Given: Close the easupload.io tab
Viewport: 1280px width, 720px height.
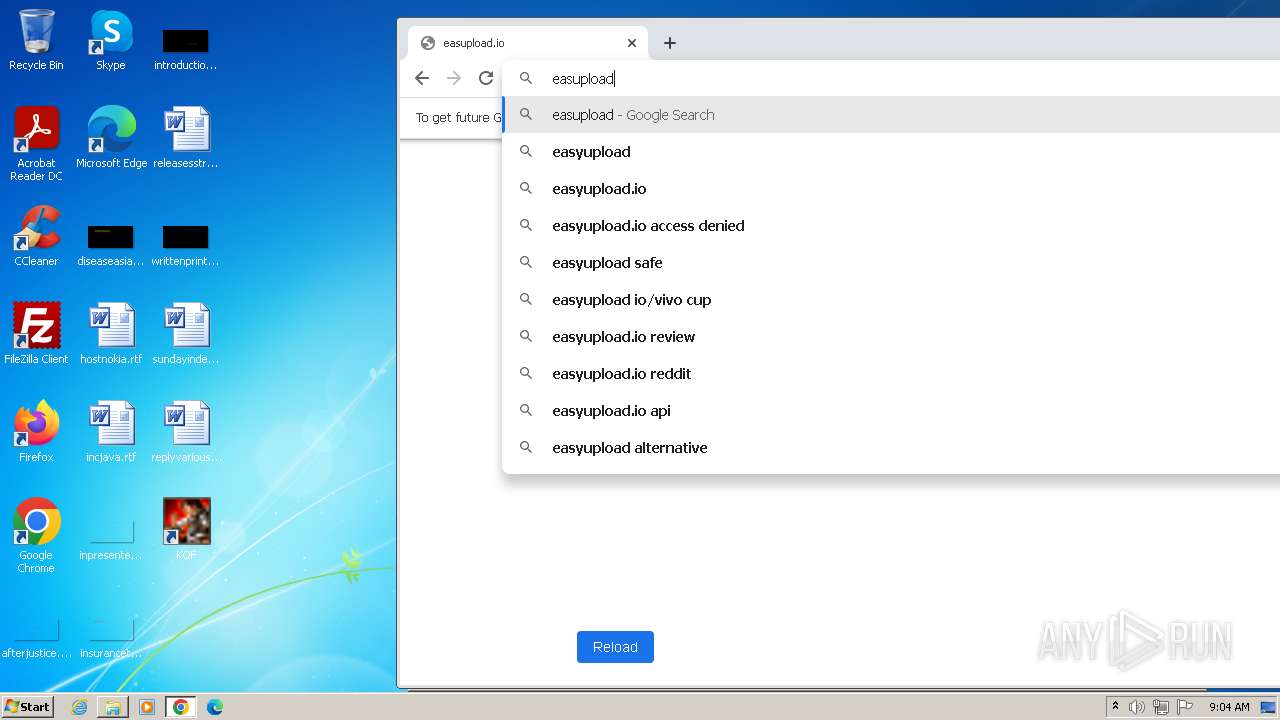Looking at the screenshot, I should [x=632, y=43].
